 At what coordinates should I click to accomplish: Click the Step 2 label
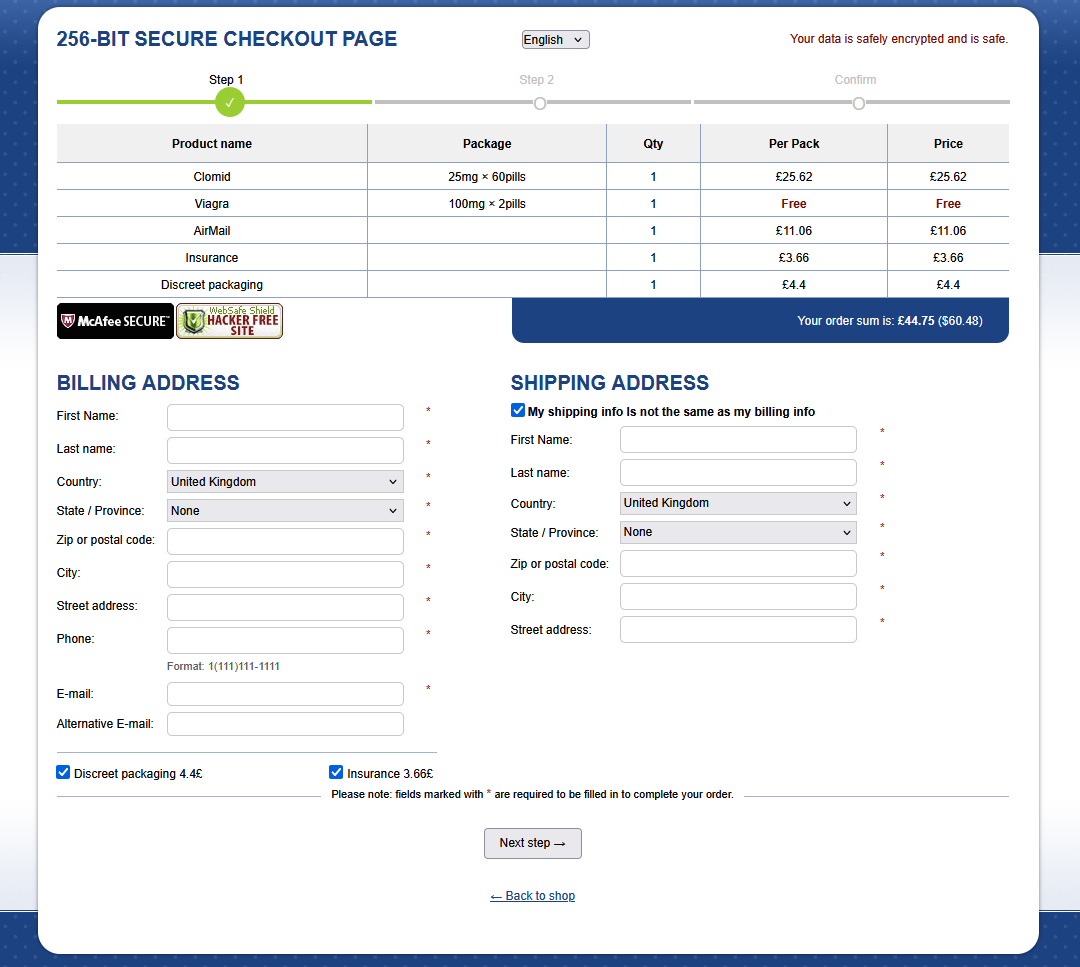537,80
